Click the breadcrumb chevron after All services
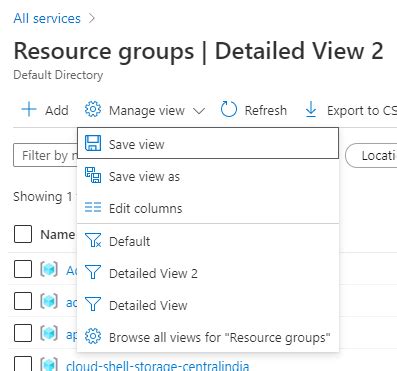Image resolution: width=397 pixels, height=371 pixels. 92,18
